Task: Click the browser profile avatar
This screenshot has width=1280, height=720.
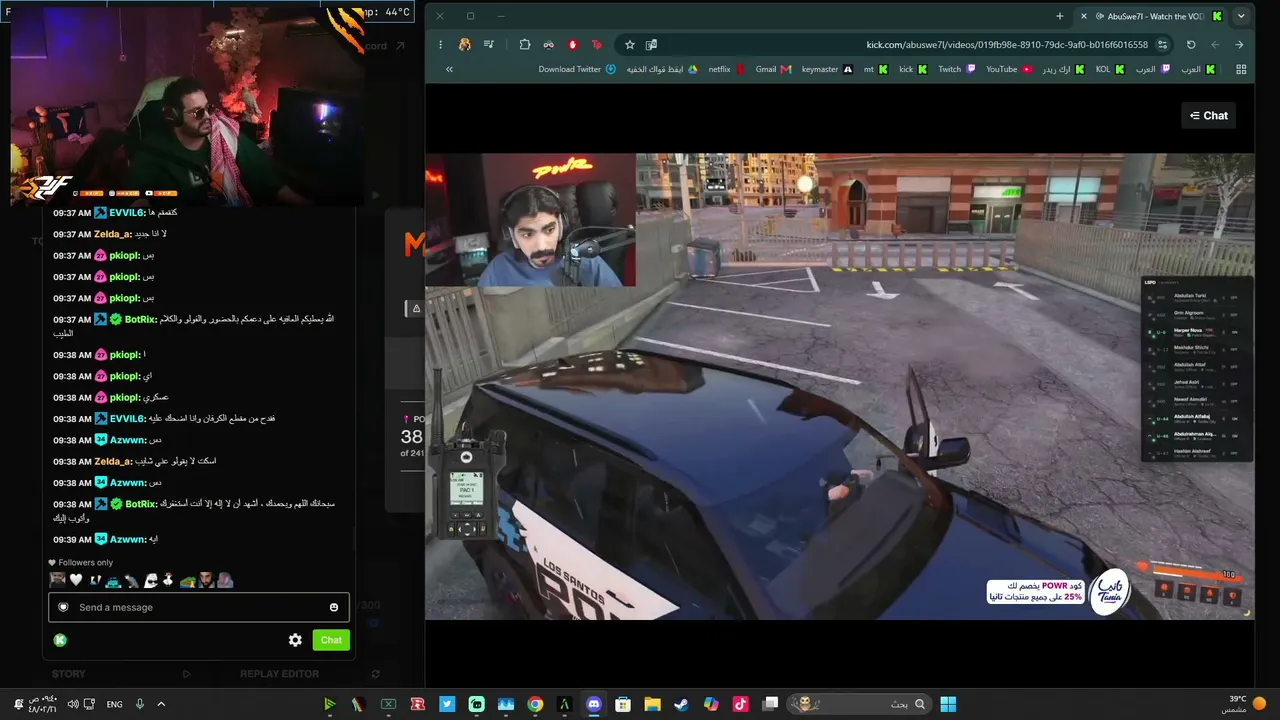Action: click(x=465, y=44)
